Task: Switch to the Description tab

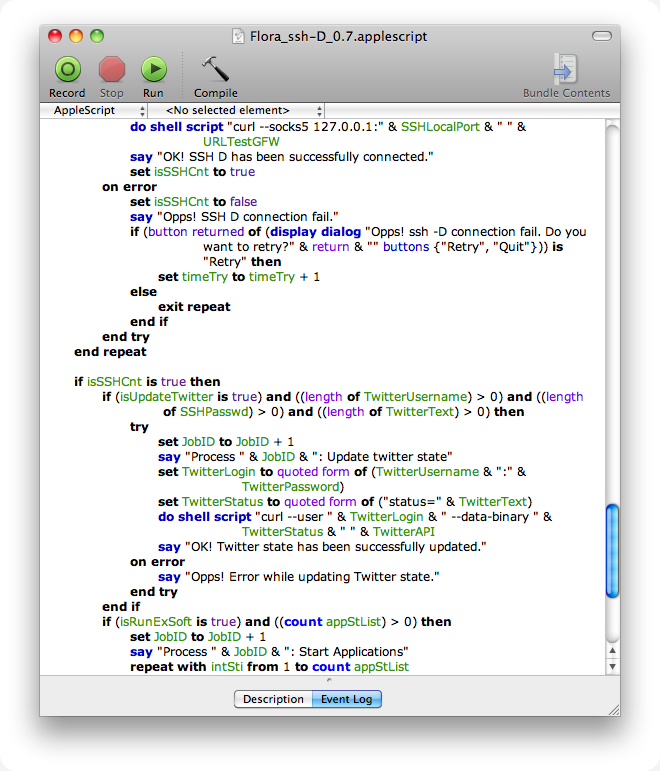Action: coord(273,699)
